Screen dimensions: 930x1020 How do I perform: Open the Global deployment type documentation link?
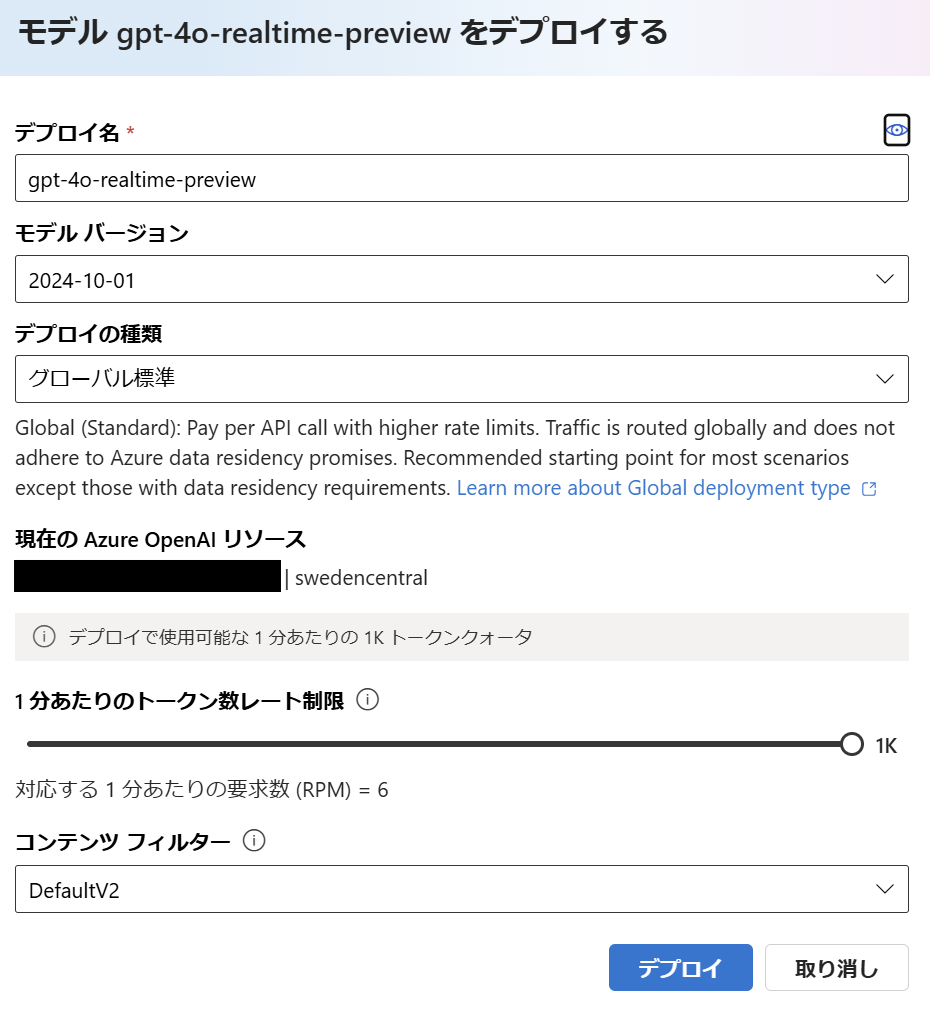pyautogui.click(x=655, y=488)
